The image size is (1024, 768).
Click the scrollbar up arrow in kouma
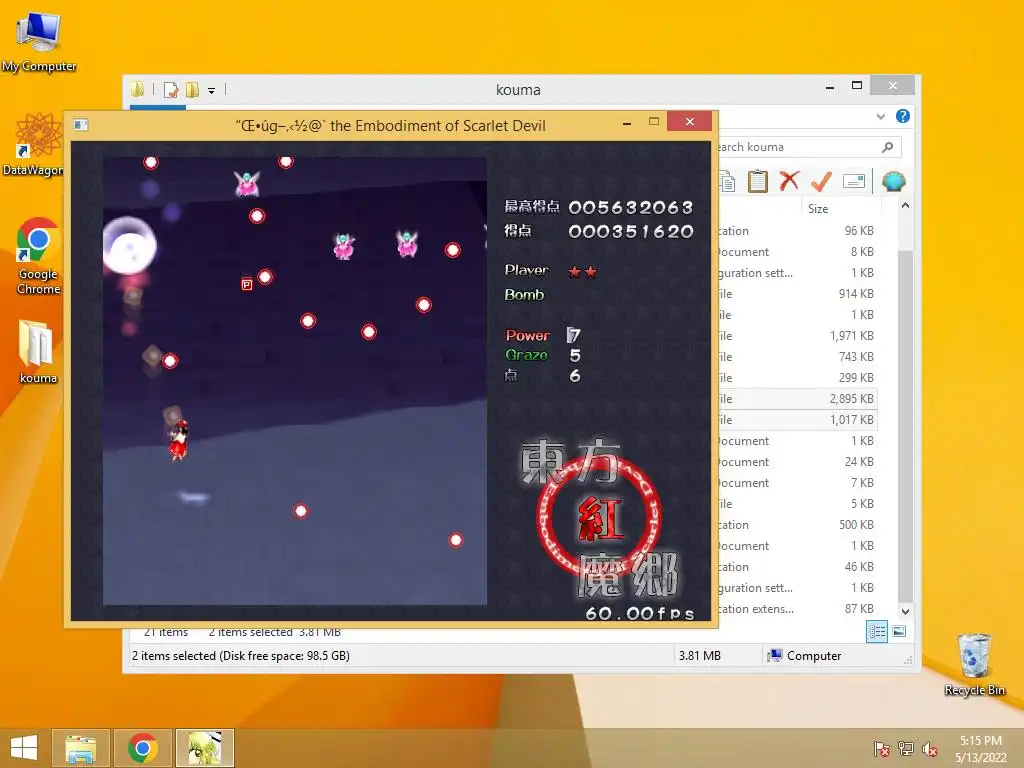[905, 206]
